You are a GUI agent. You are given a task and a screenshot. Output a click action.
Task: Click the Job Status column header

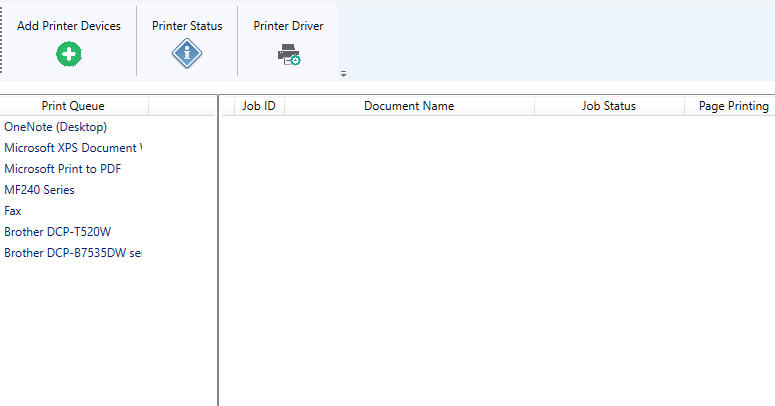pyautogui.click(x=609, y=106)
